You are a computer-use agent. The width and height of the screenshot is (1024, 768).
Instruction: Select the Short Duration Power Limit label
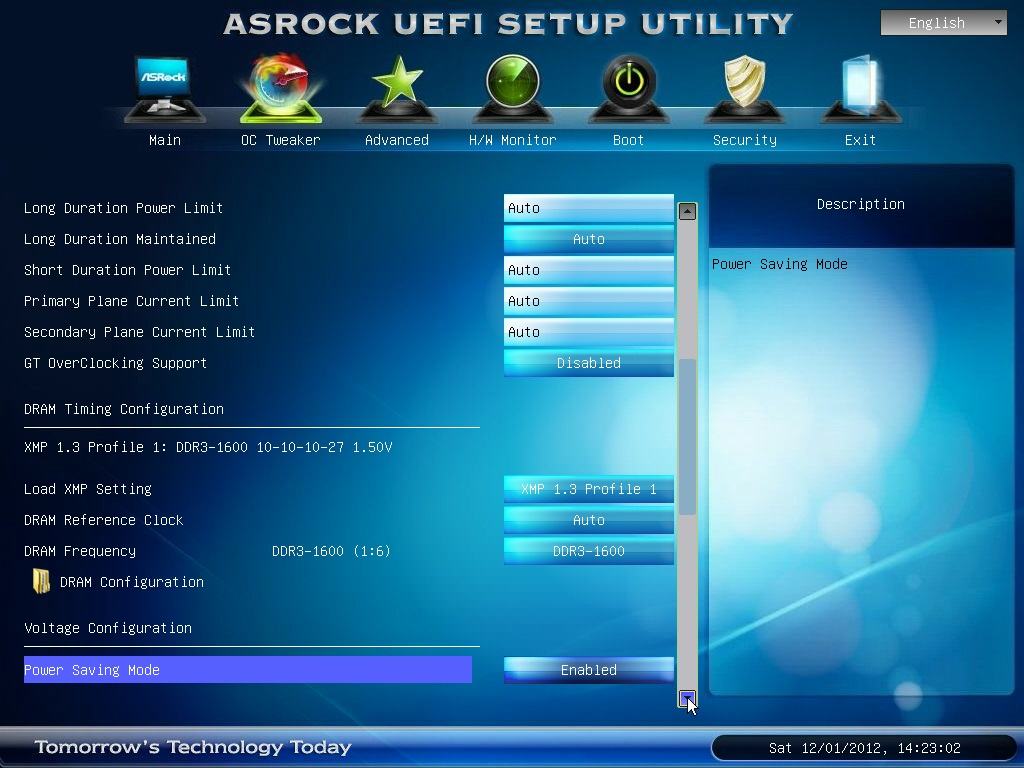pyautogui.click(x=127, y=270)
